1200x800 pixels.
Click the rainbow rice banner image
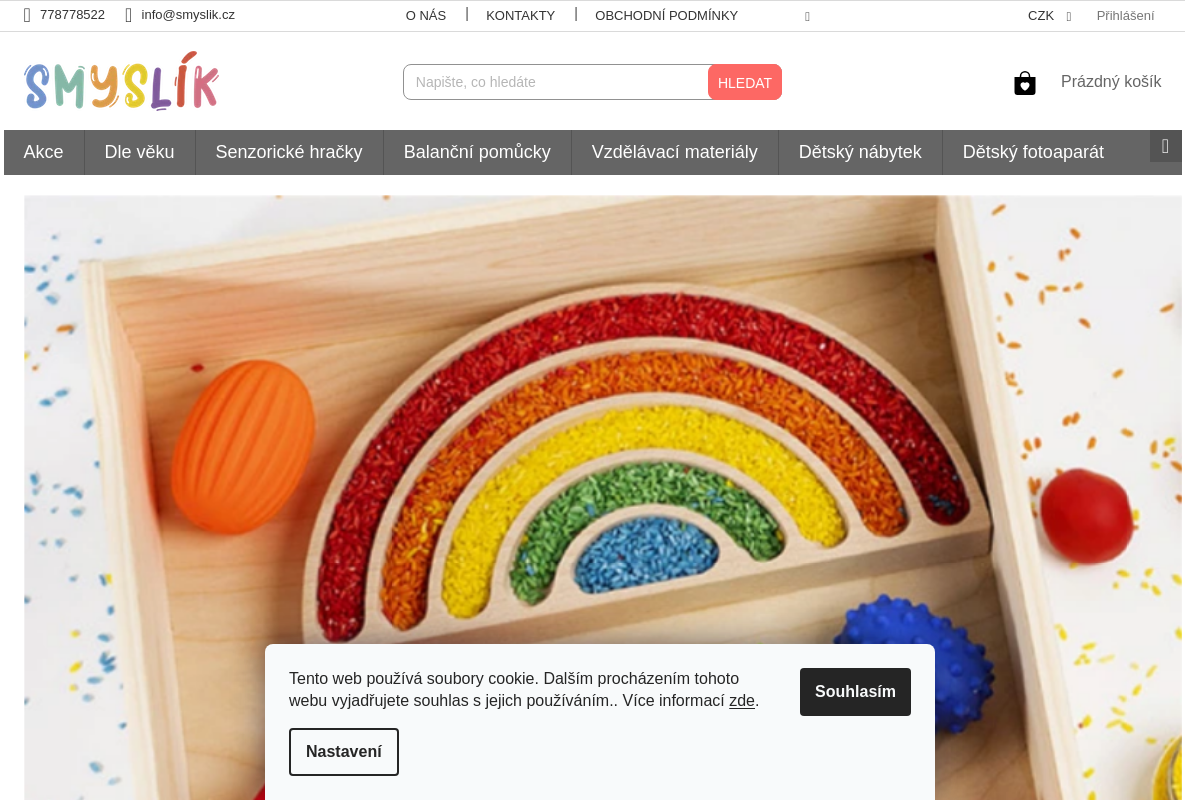tap(603, 497)
